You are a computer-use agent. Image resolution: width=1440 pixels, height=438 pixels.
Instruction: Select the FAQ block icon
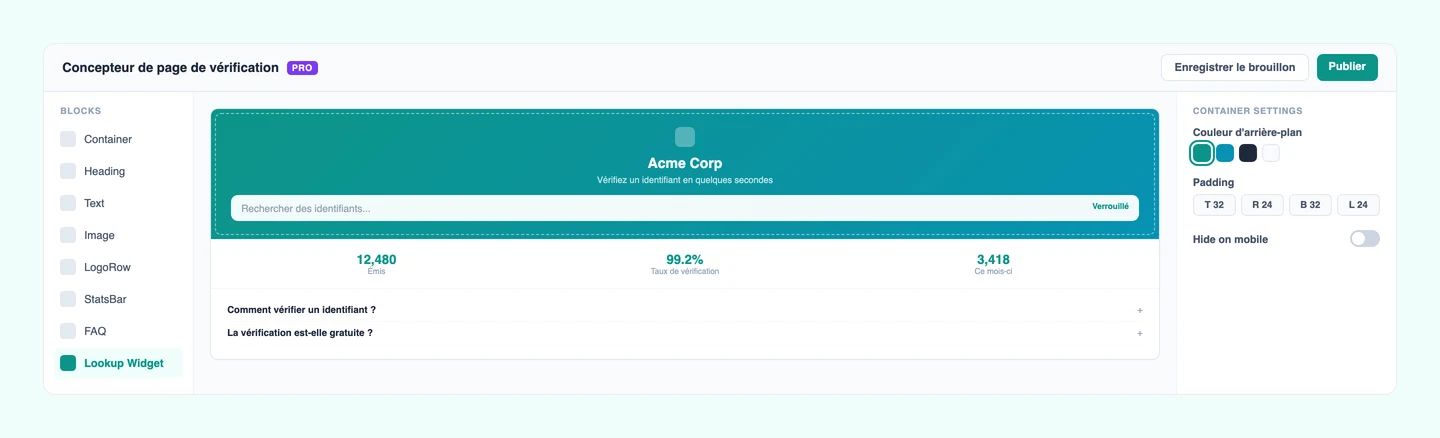point(68,331)
